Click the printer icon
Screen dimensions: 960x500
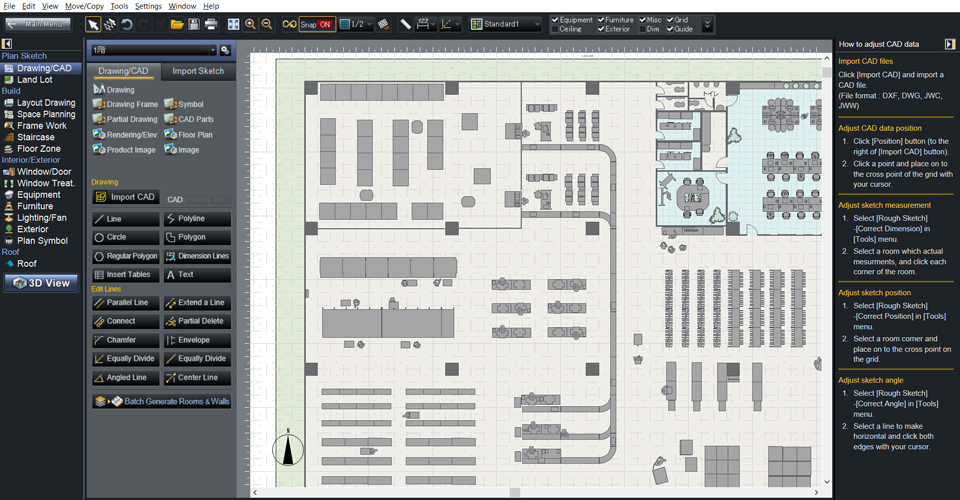point(211,24)
